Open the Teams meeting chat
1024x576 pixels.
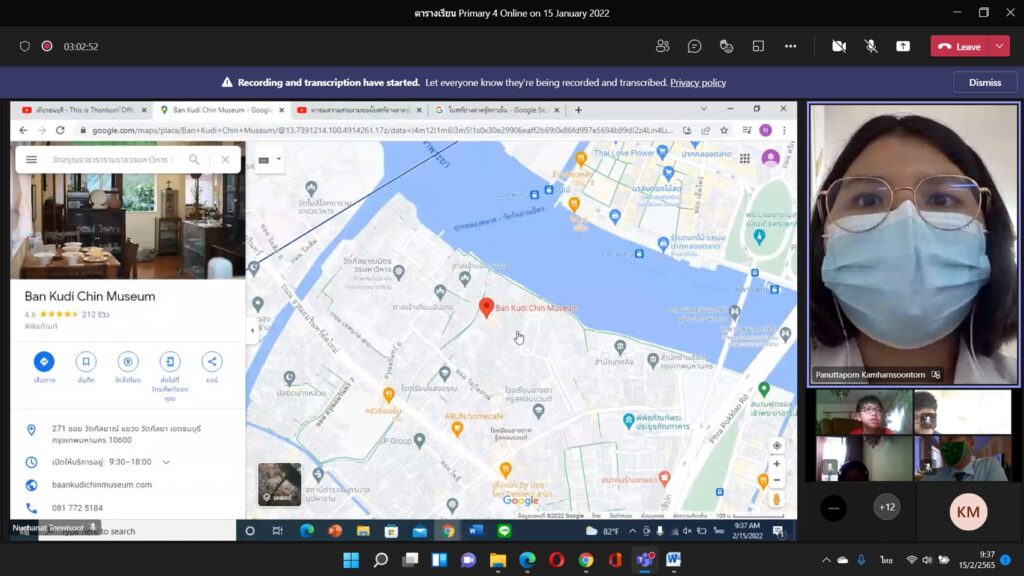pos(694,46)
